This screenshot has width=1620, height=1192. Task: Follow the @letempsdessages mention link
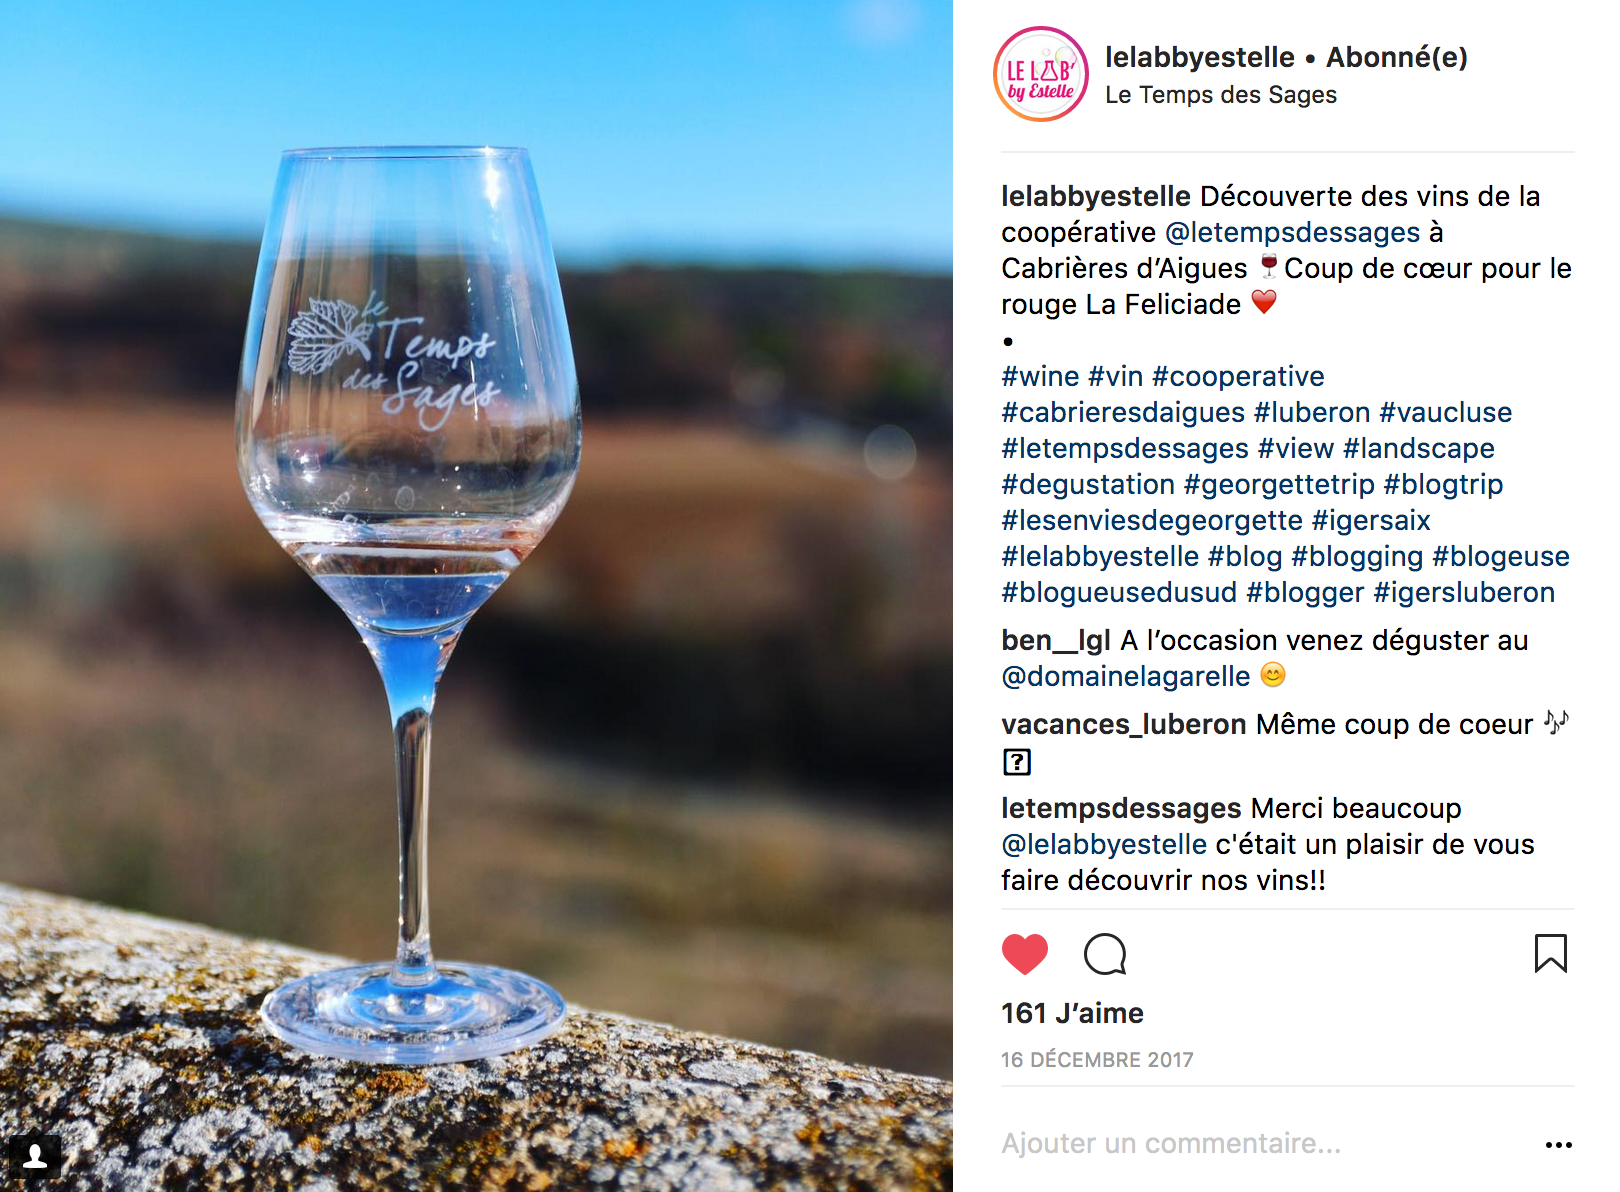[1292, 232]
